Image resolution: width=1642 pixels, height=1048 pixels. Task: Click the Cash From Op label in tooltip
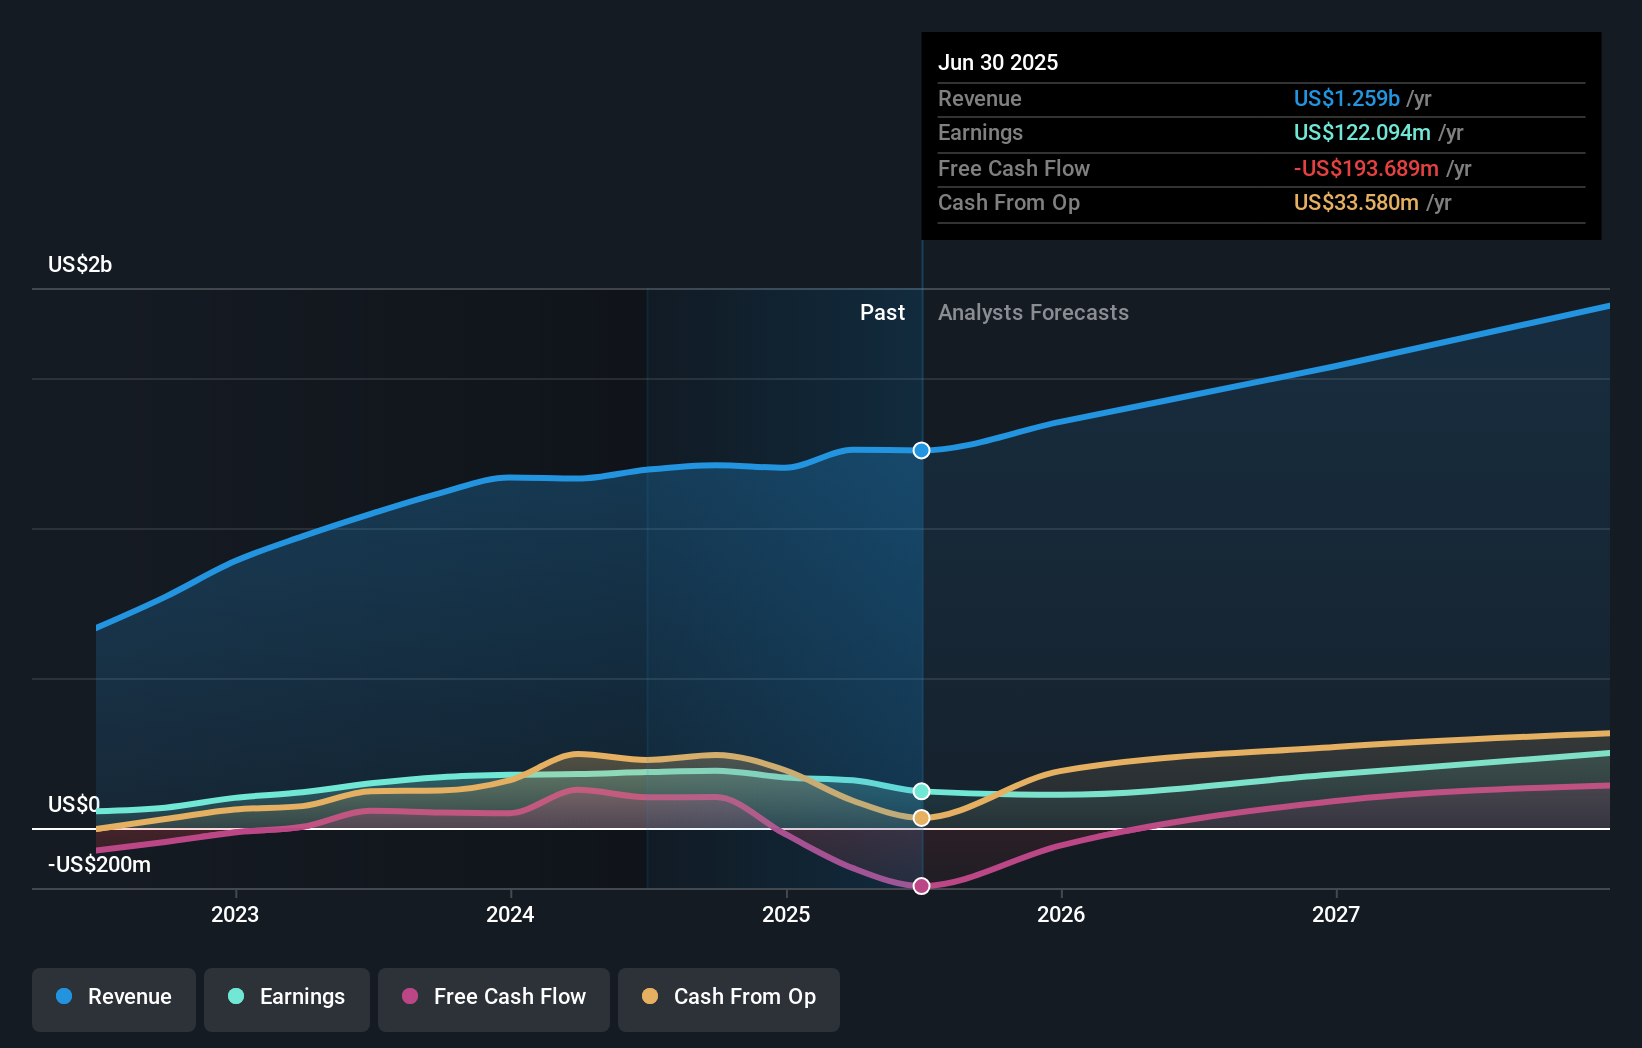(x=1009, y=203)
